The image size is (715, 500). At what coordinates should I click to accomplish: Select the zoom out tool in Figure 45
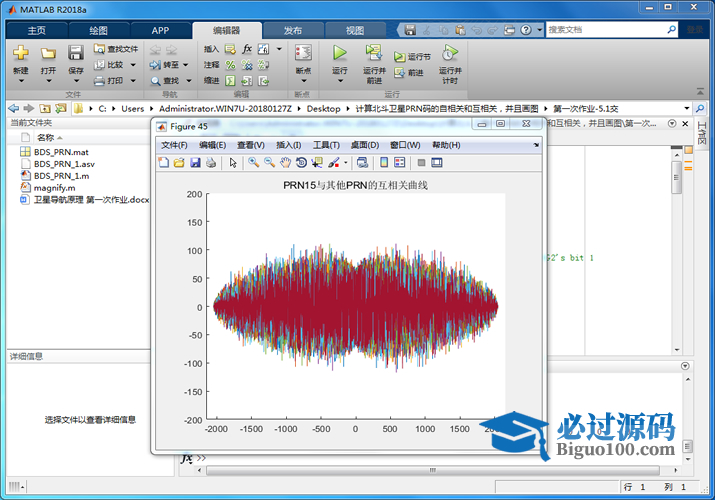[269, 163]
